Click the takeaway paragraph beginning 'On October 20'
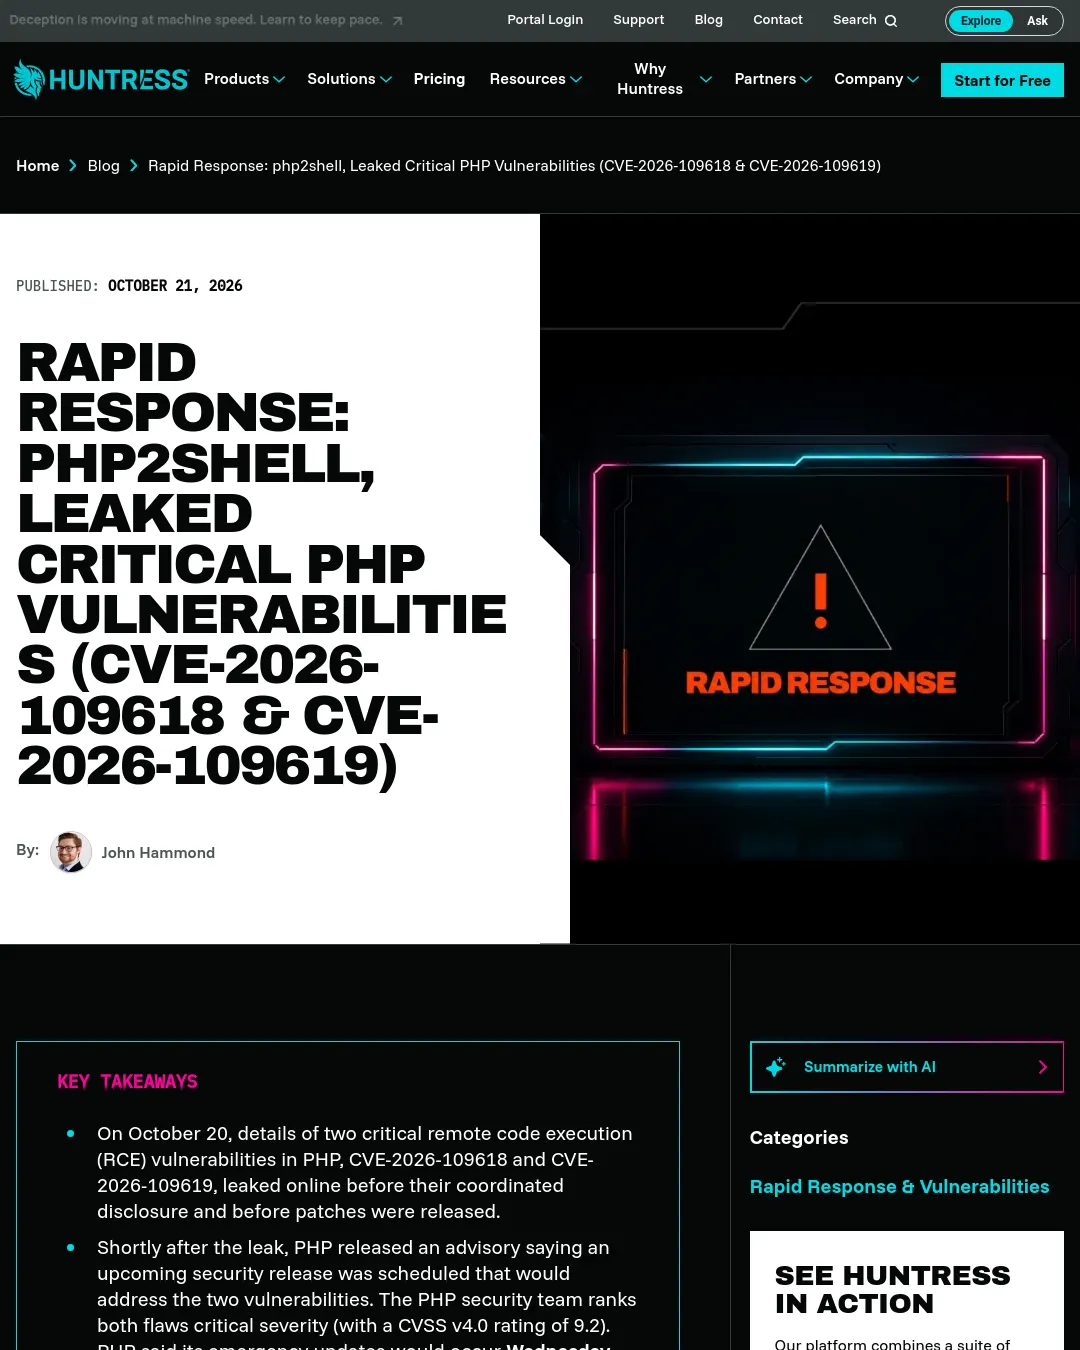The width and height of the screenshot is (1080, 1350). (365, 1172)
